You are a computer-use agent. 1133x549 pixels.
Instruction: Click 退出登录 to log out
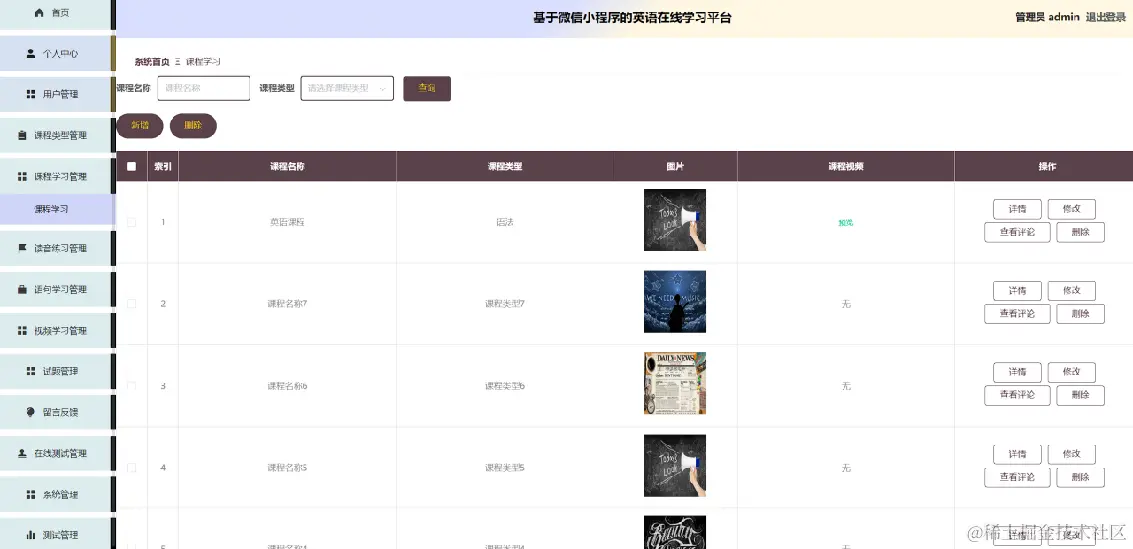(1106, 17)
